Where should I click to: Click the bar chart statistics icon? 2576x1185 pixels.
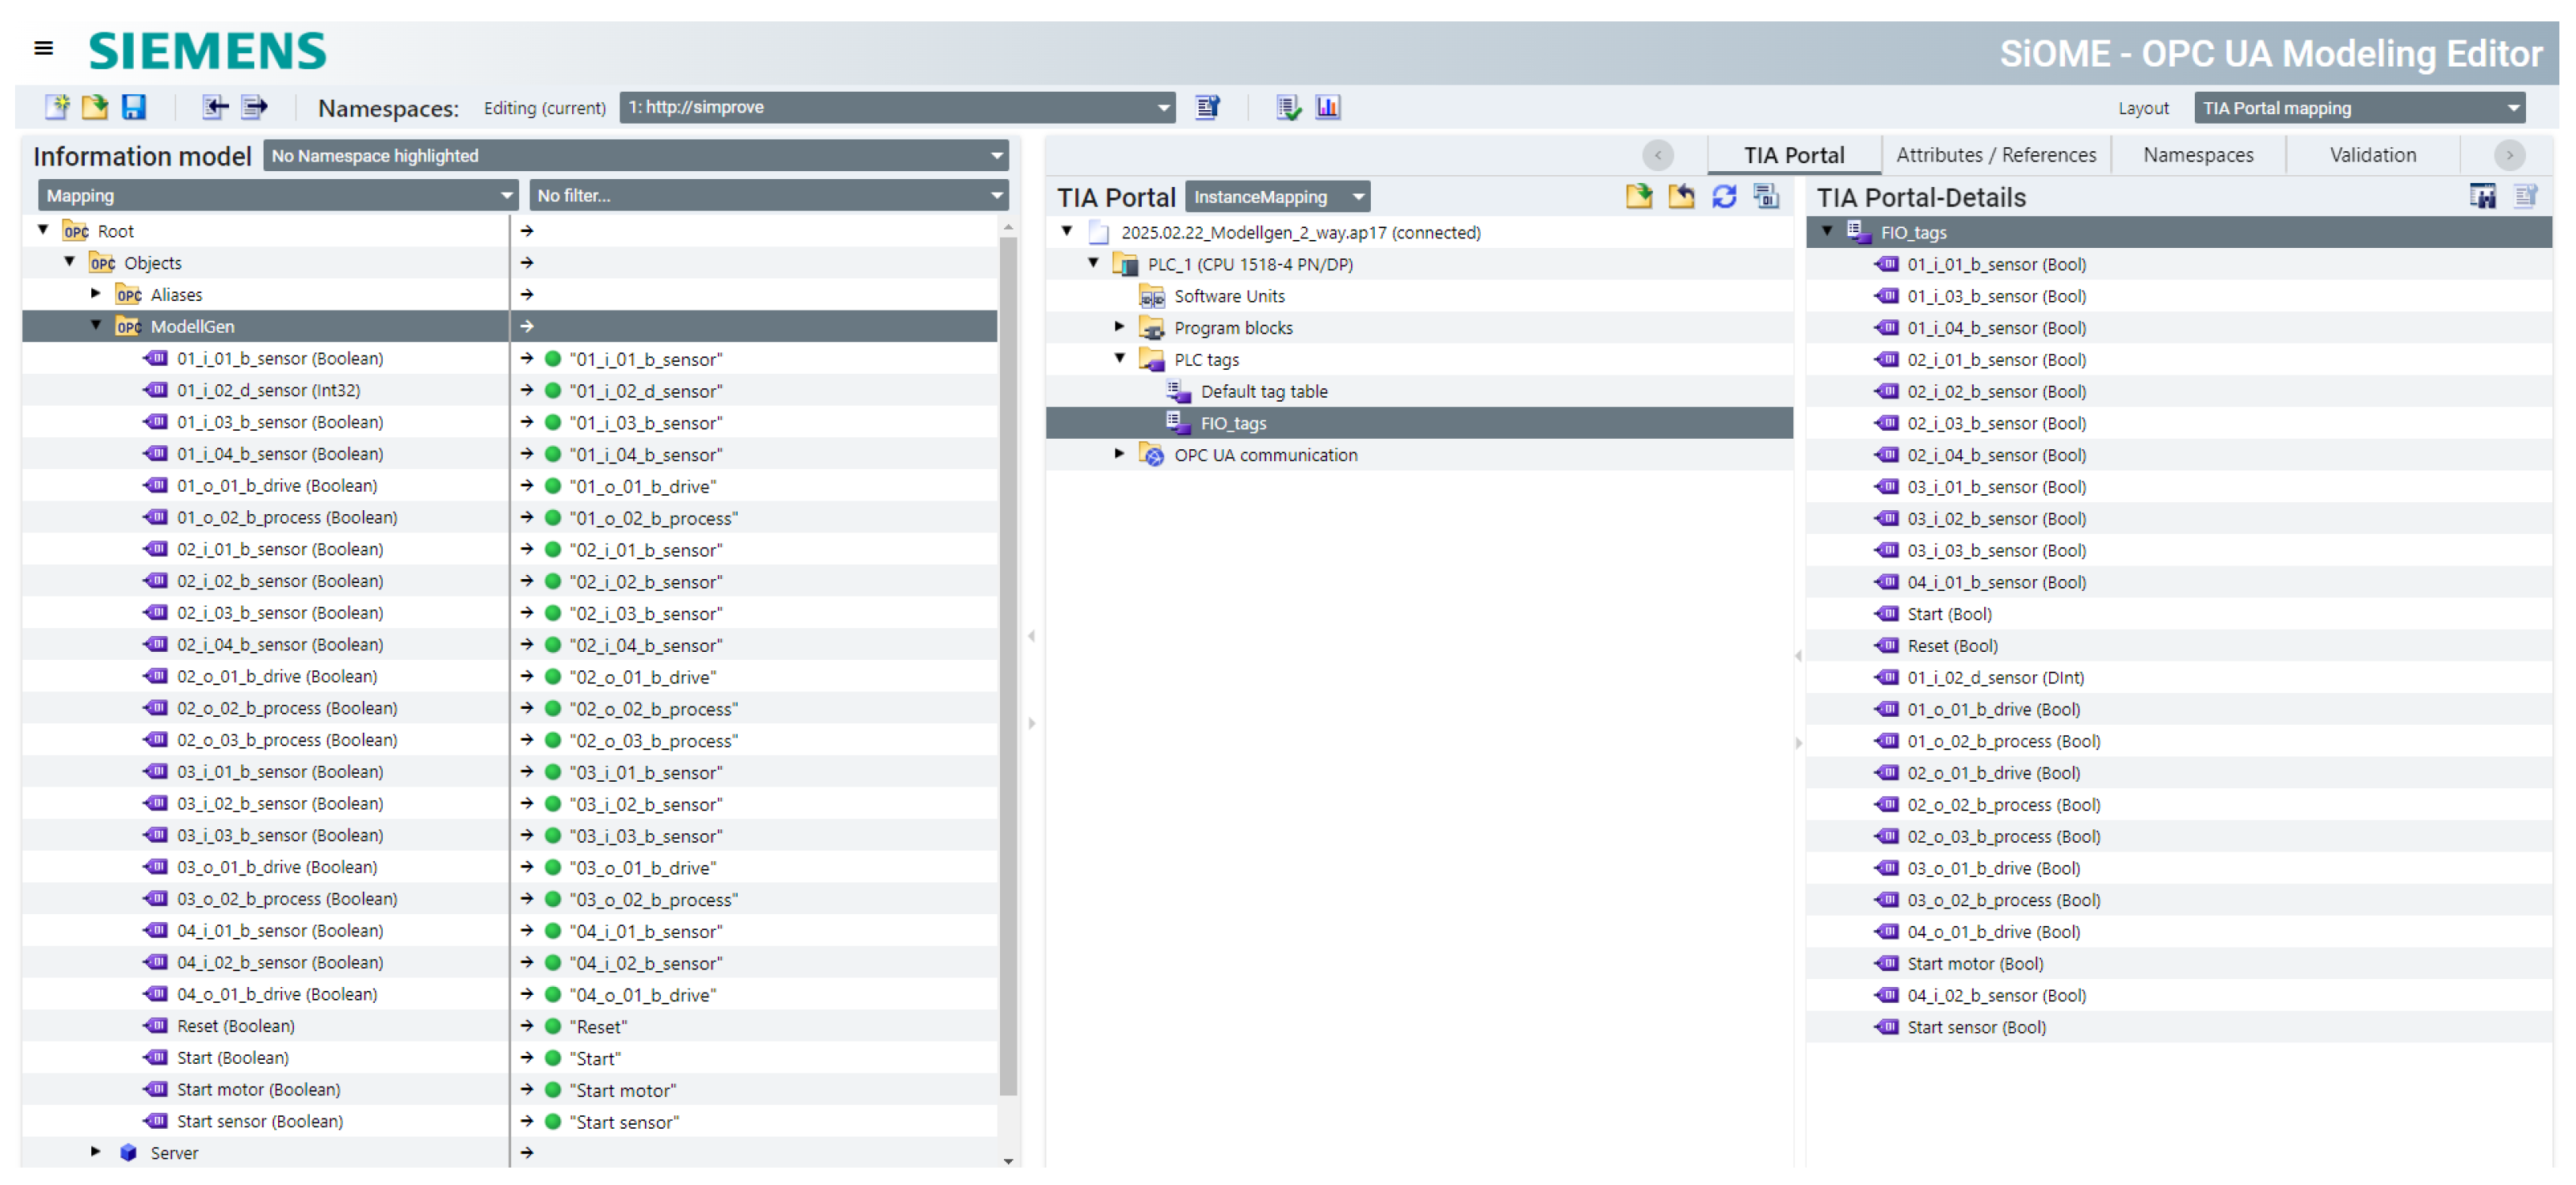pyautogui.click(x=1328, y=107)
